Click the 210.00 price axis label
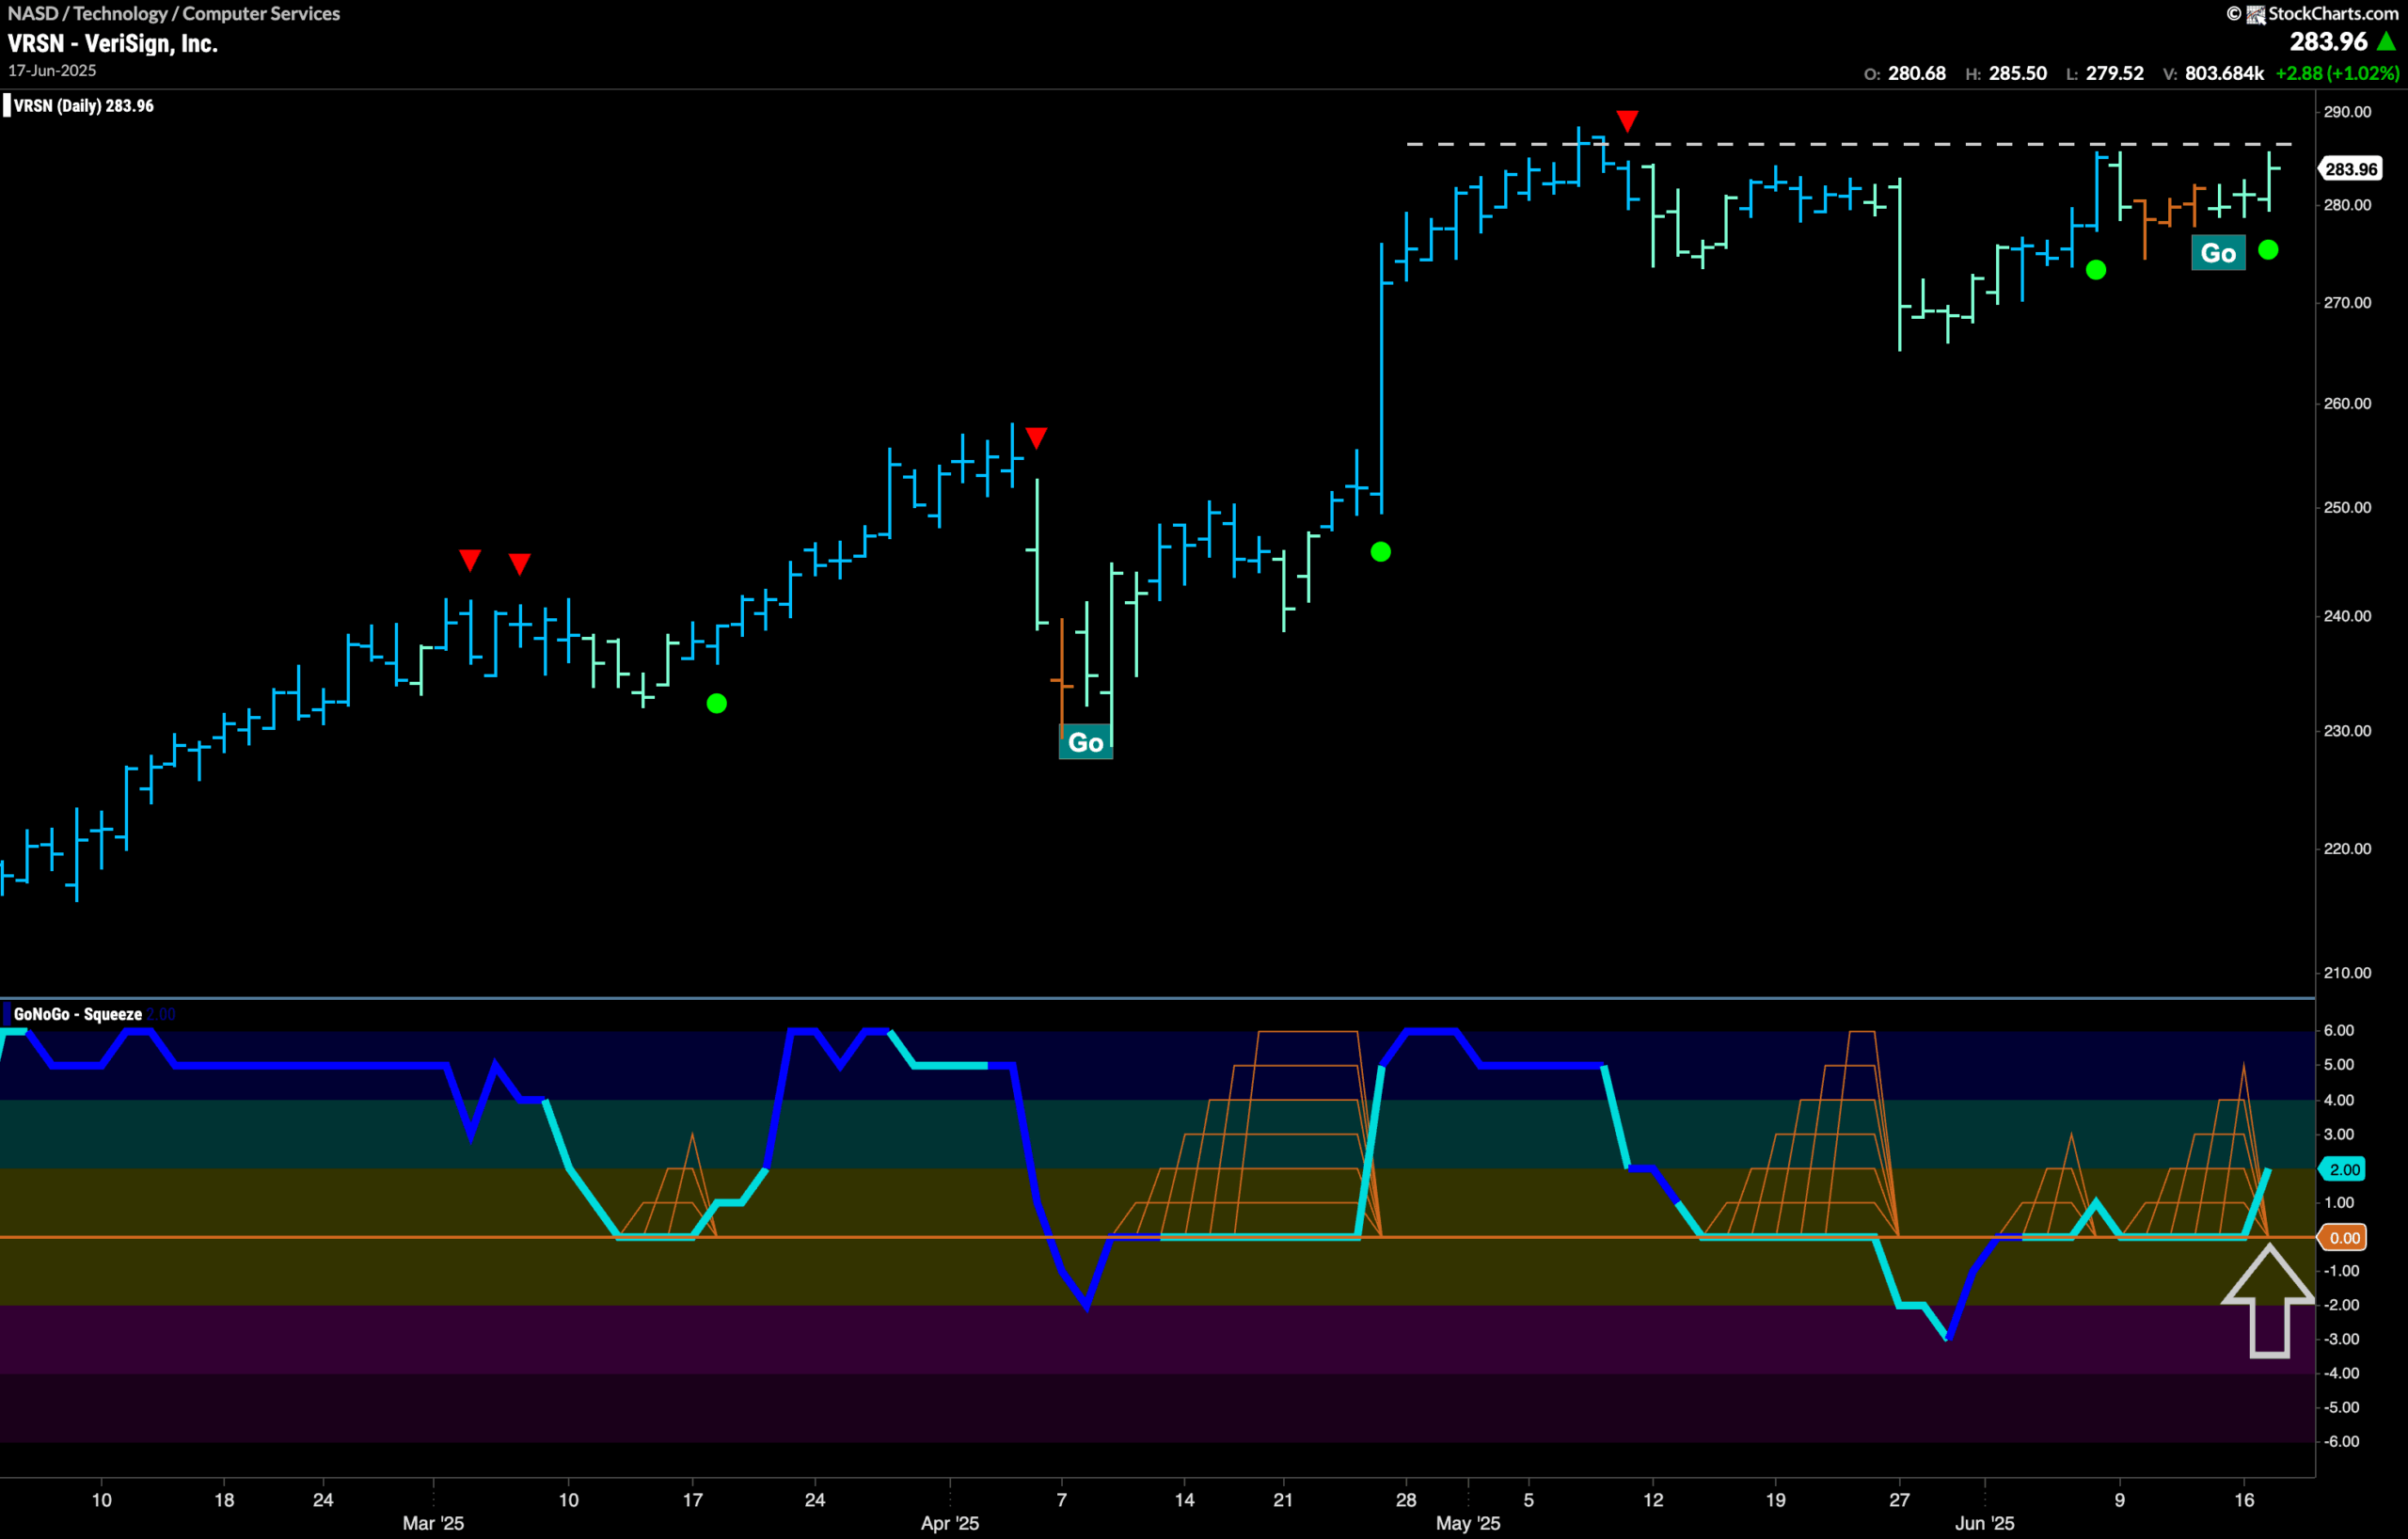This screenshot has width=2408, height=1539. pyautogui.click(x=2347, y=973)
